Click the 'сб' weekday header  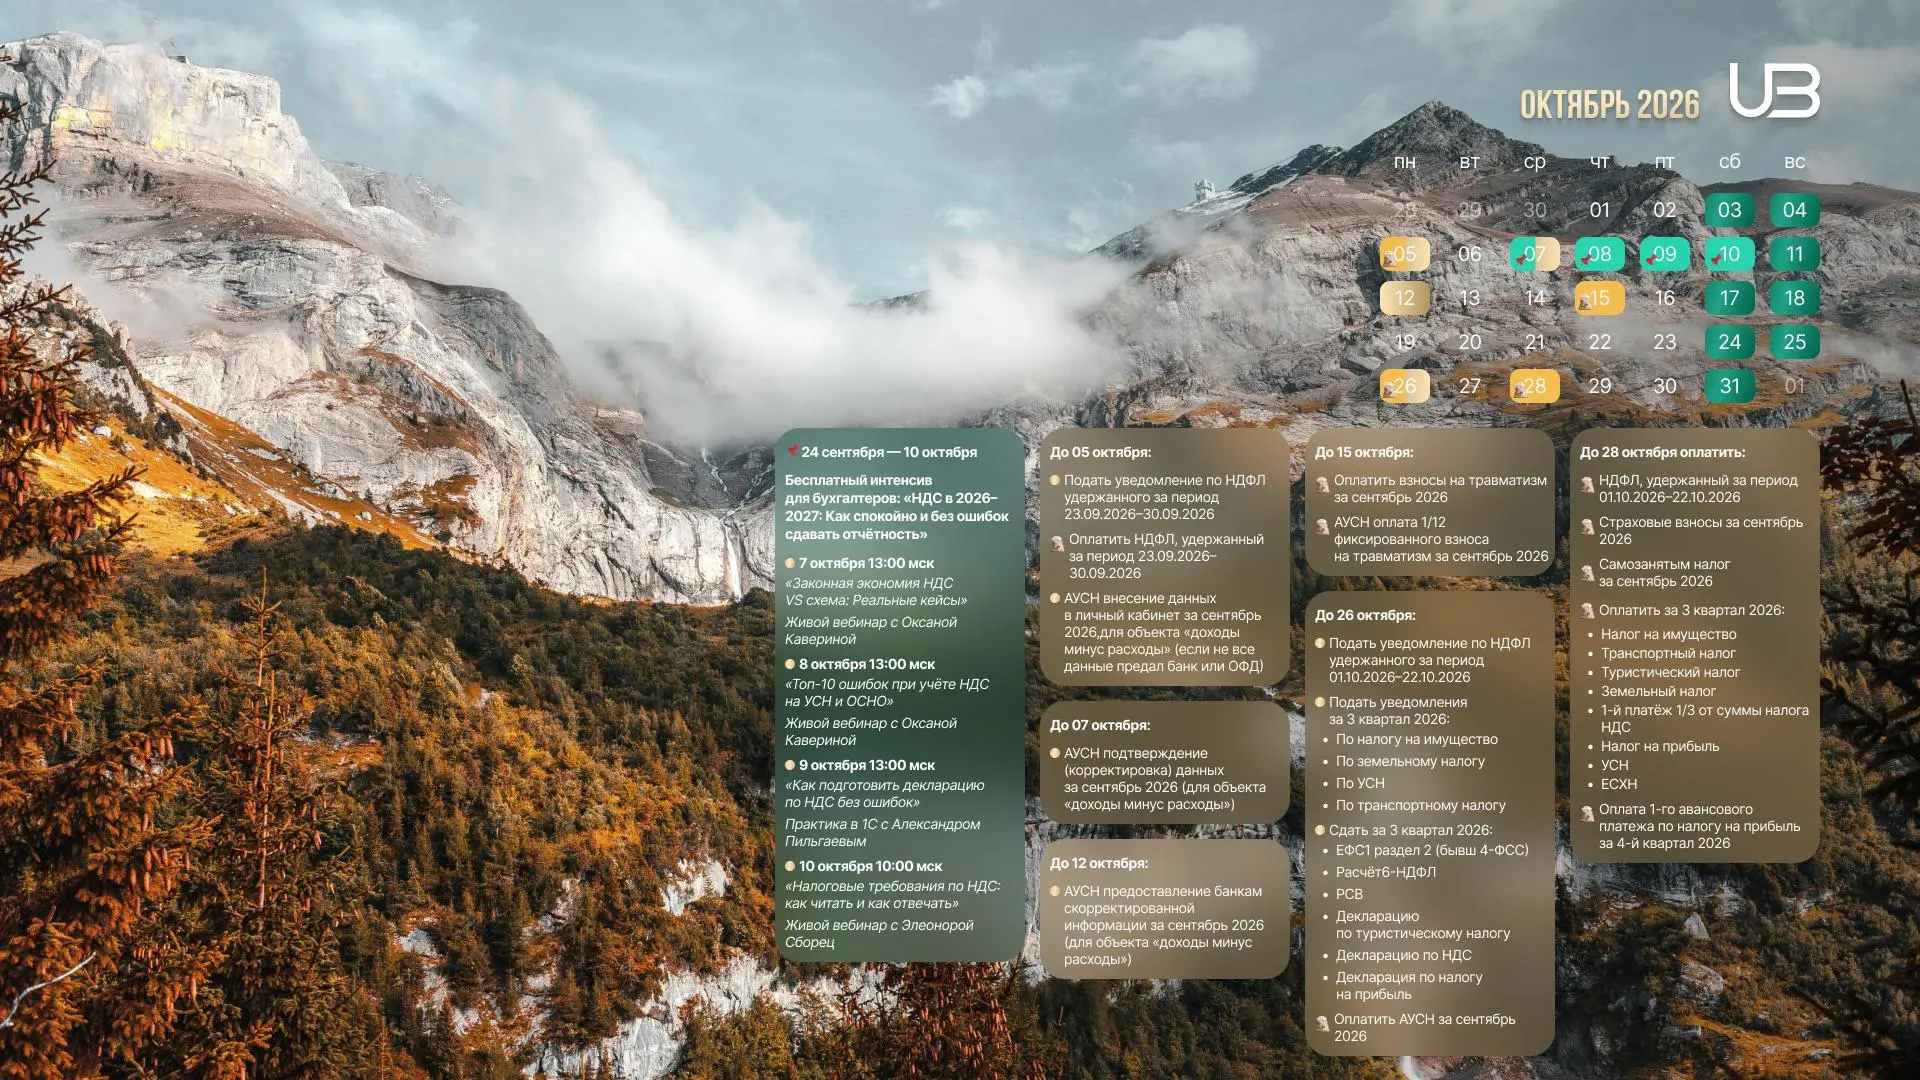click(x=1729, y=161)
